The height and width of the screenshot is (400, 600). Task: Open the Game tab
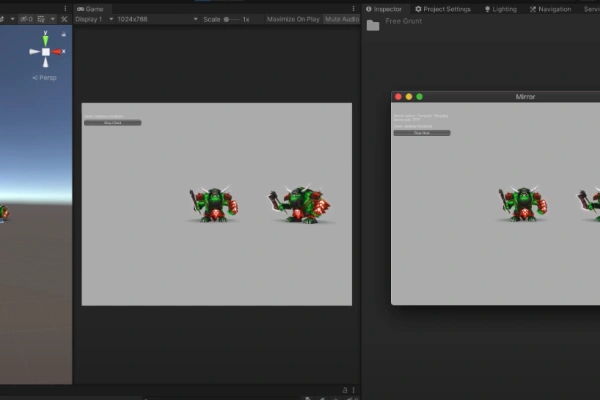click(90, 8)
